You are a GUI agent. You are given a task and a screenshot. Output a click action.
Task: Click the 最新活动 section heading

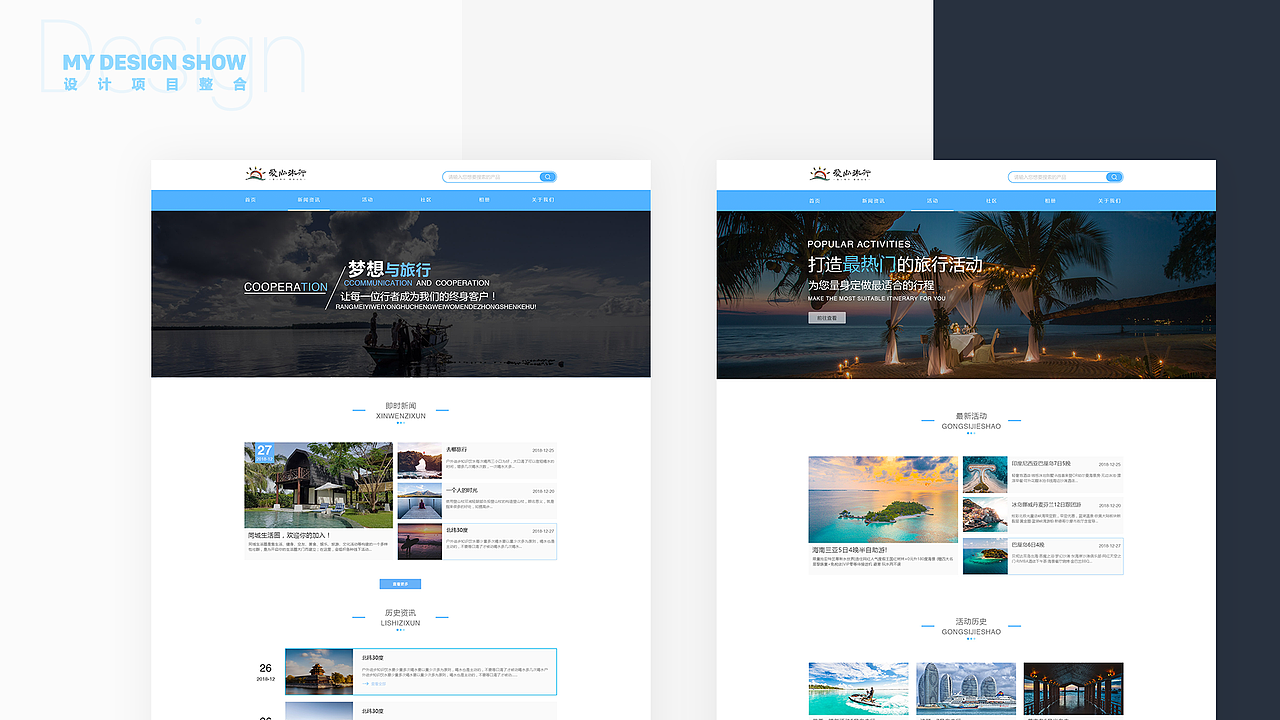click(971, 421)
